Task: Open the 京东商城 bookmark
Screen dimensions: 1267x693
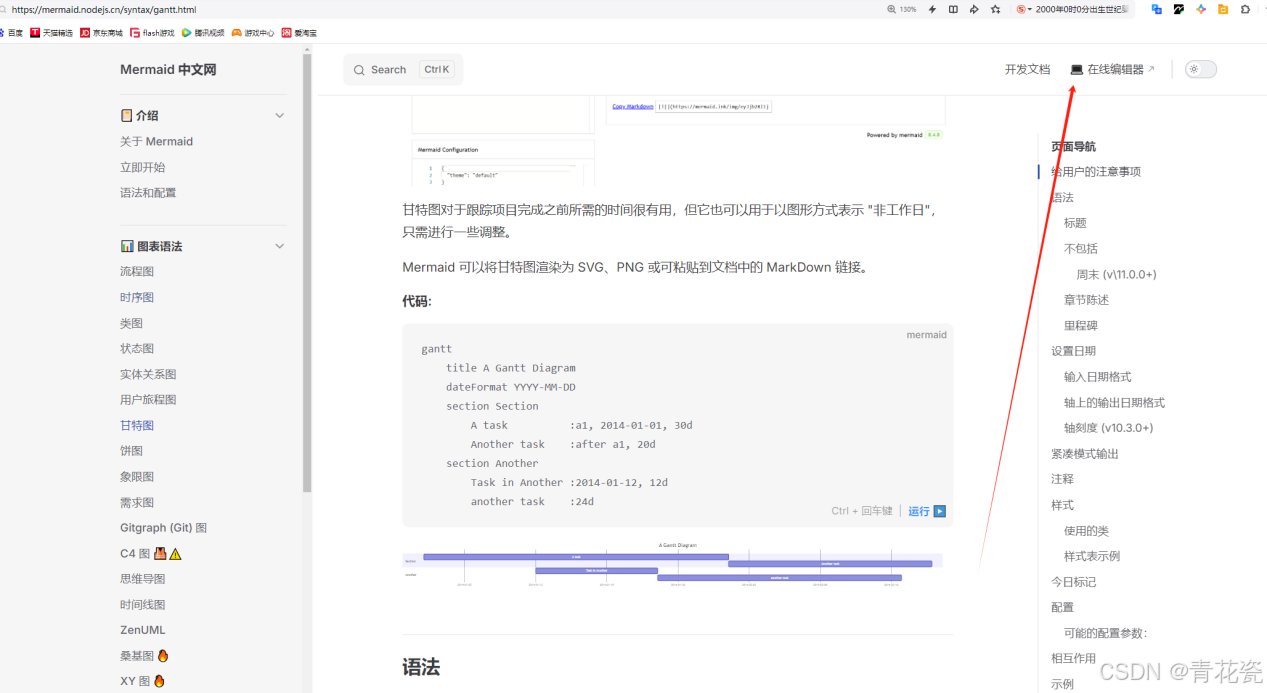Action: click(101, 33)
